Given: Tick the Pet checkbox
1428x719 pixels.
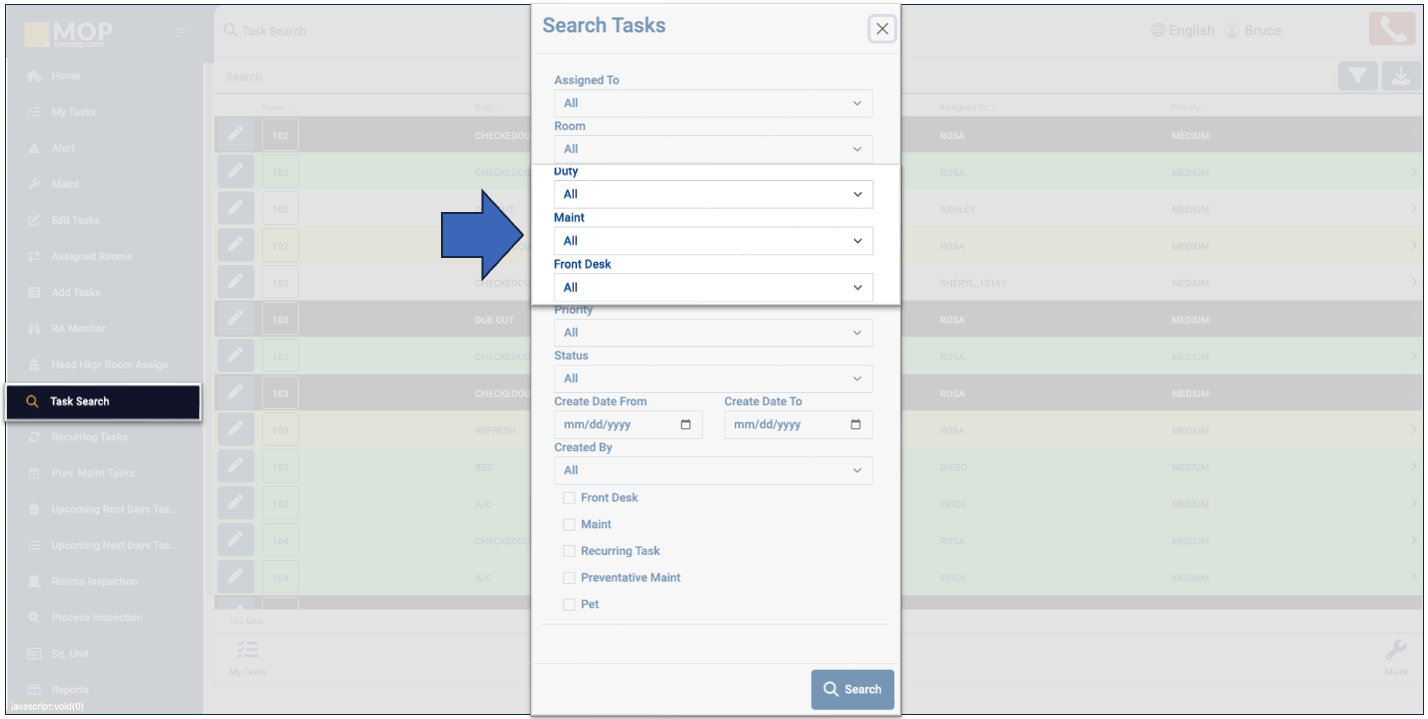Looking at the screenshot, I should click(x=569, y=605).
